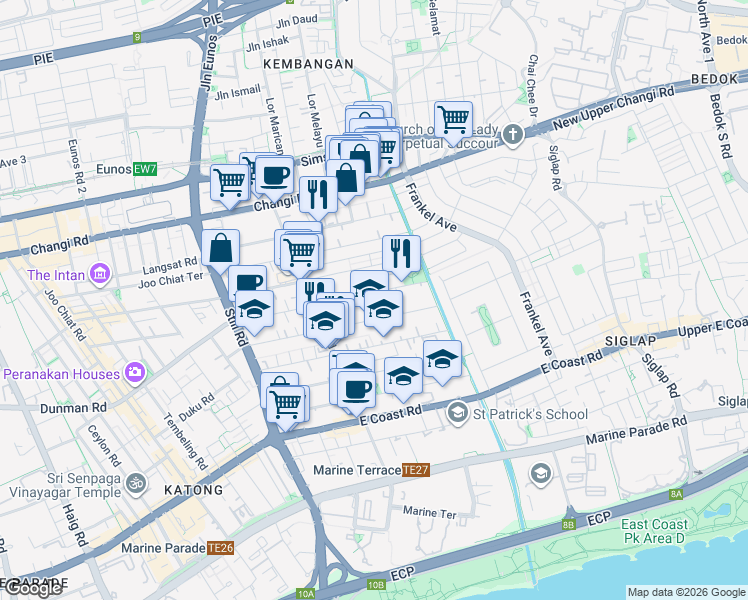Select the 'Still Rd' label

237,327
